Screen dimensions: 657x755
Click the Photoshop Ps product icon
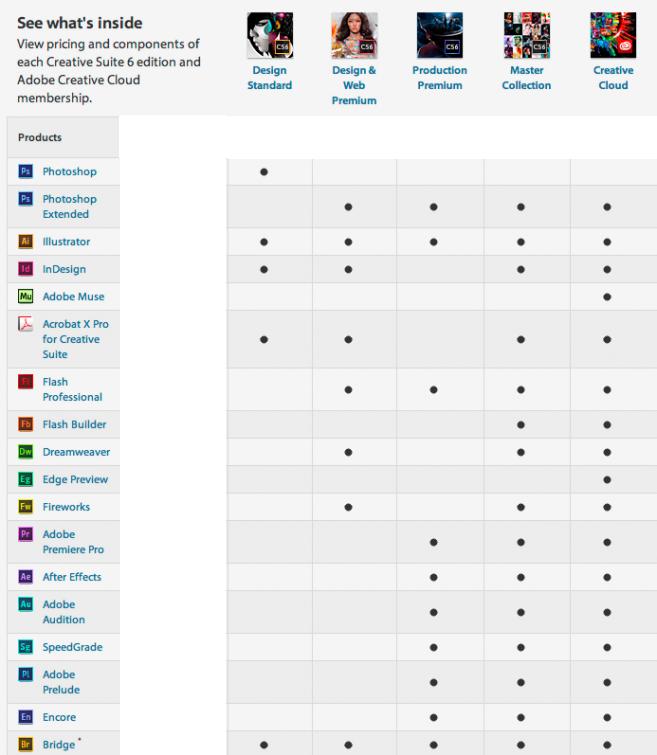pyautogui.click(x=26, y=172)
